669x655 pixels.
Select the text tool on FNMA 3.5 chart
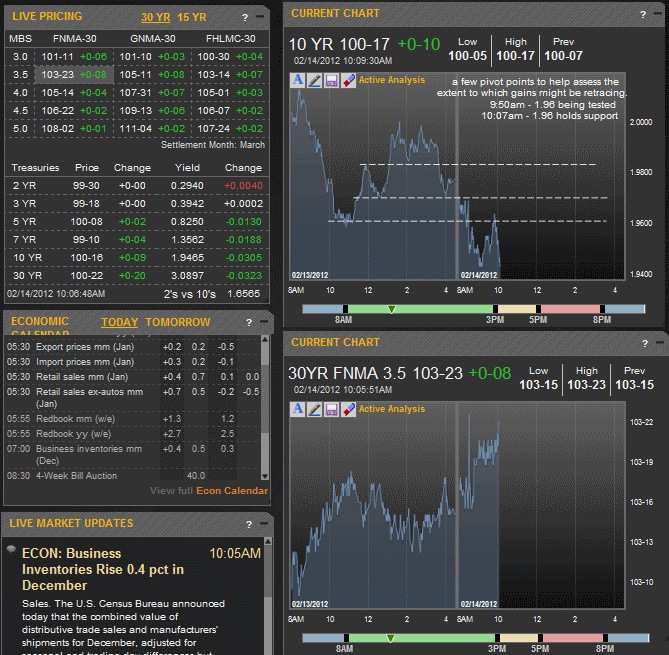click(x=299, y=409)
